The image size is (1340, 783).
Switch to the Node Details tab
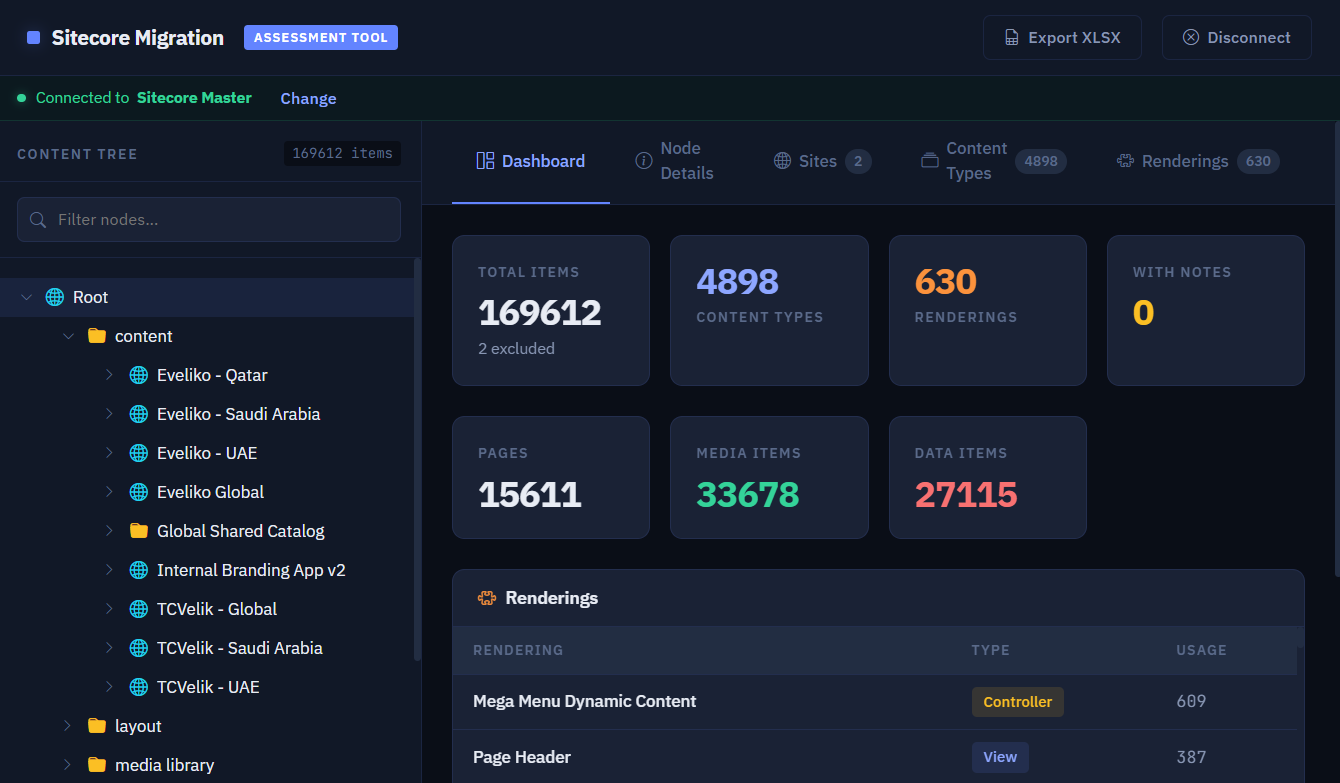click(676, 161)
